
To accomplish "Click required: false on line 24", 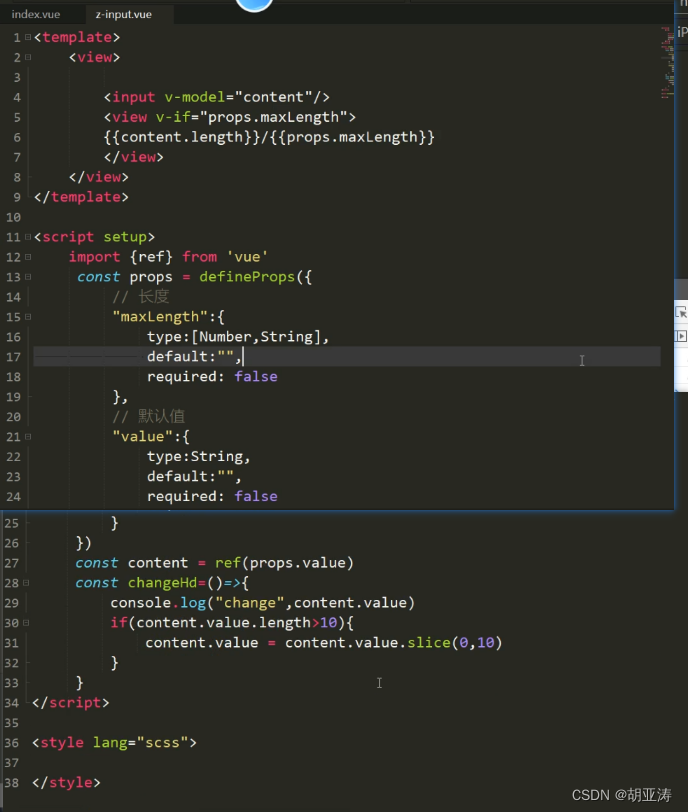I will point(212,496).
